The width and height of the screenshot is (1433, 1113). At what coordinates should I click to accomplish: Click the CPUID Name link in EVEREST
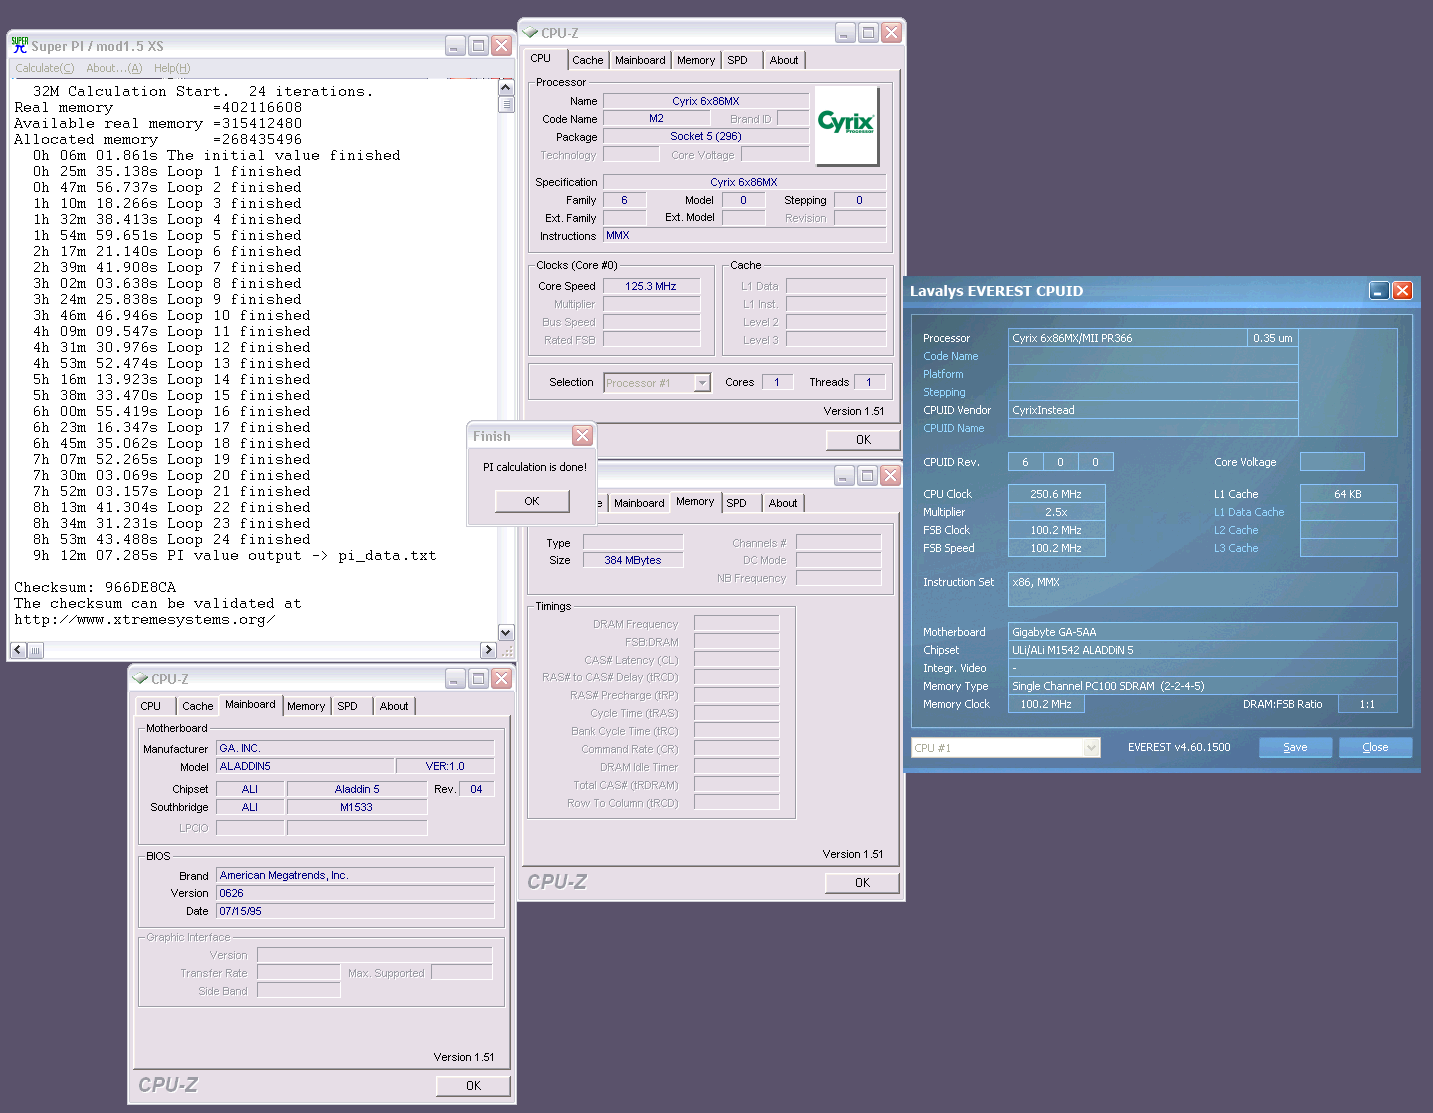tap(954, 428)
